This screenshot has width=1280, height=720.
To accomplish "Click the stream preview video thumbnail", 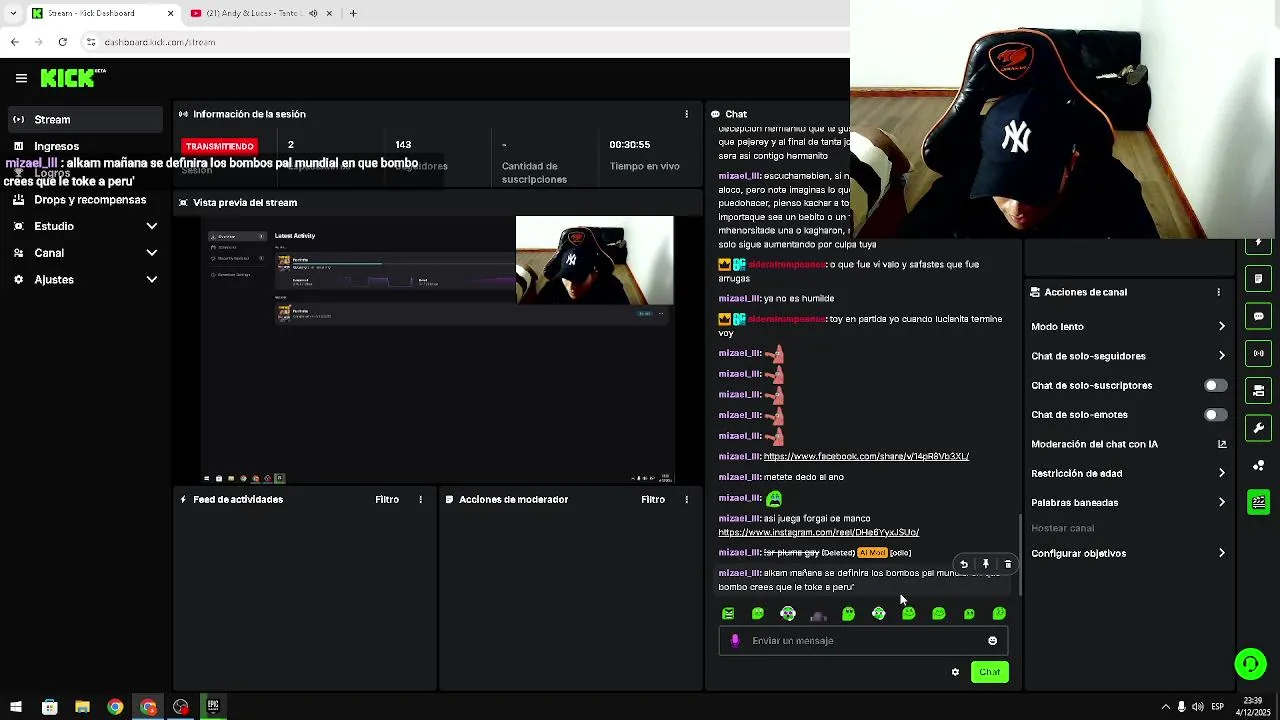I will point(438,350).
